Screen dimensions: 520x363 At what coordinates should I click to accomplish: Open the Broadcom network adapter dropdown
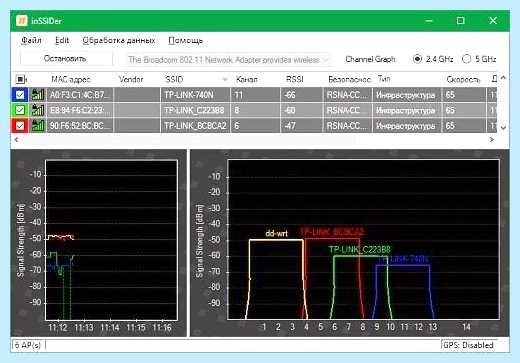point(228,60)
